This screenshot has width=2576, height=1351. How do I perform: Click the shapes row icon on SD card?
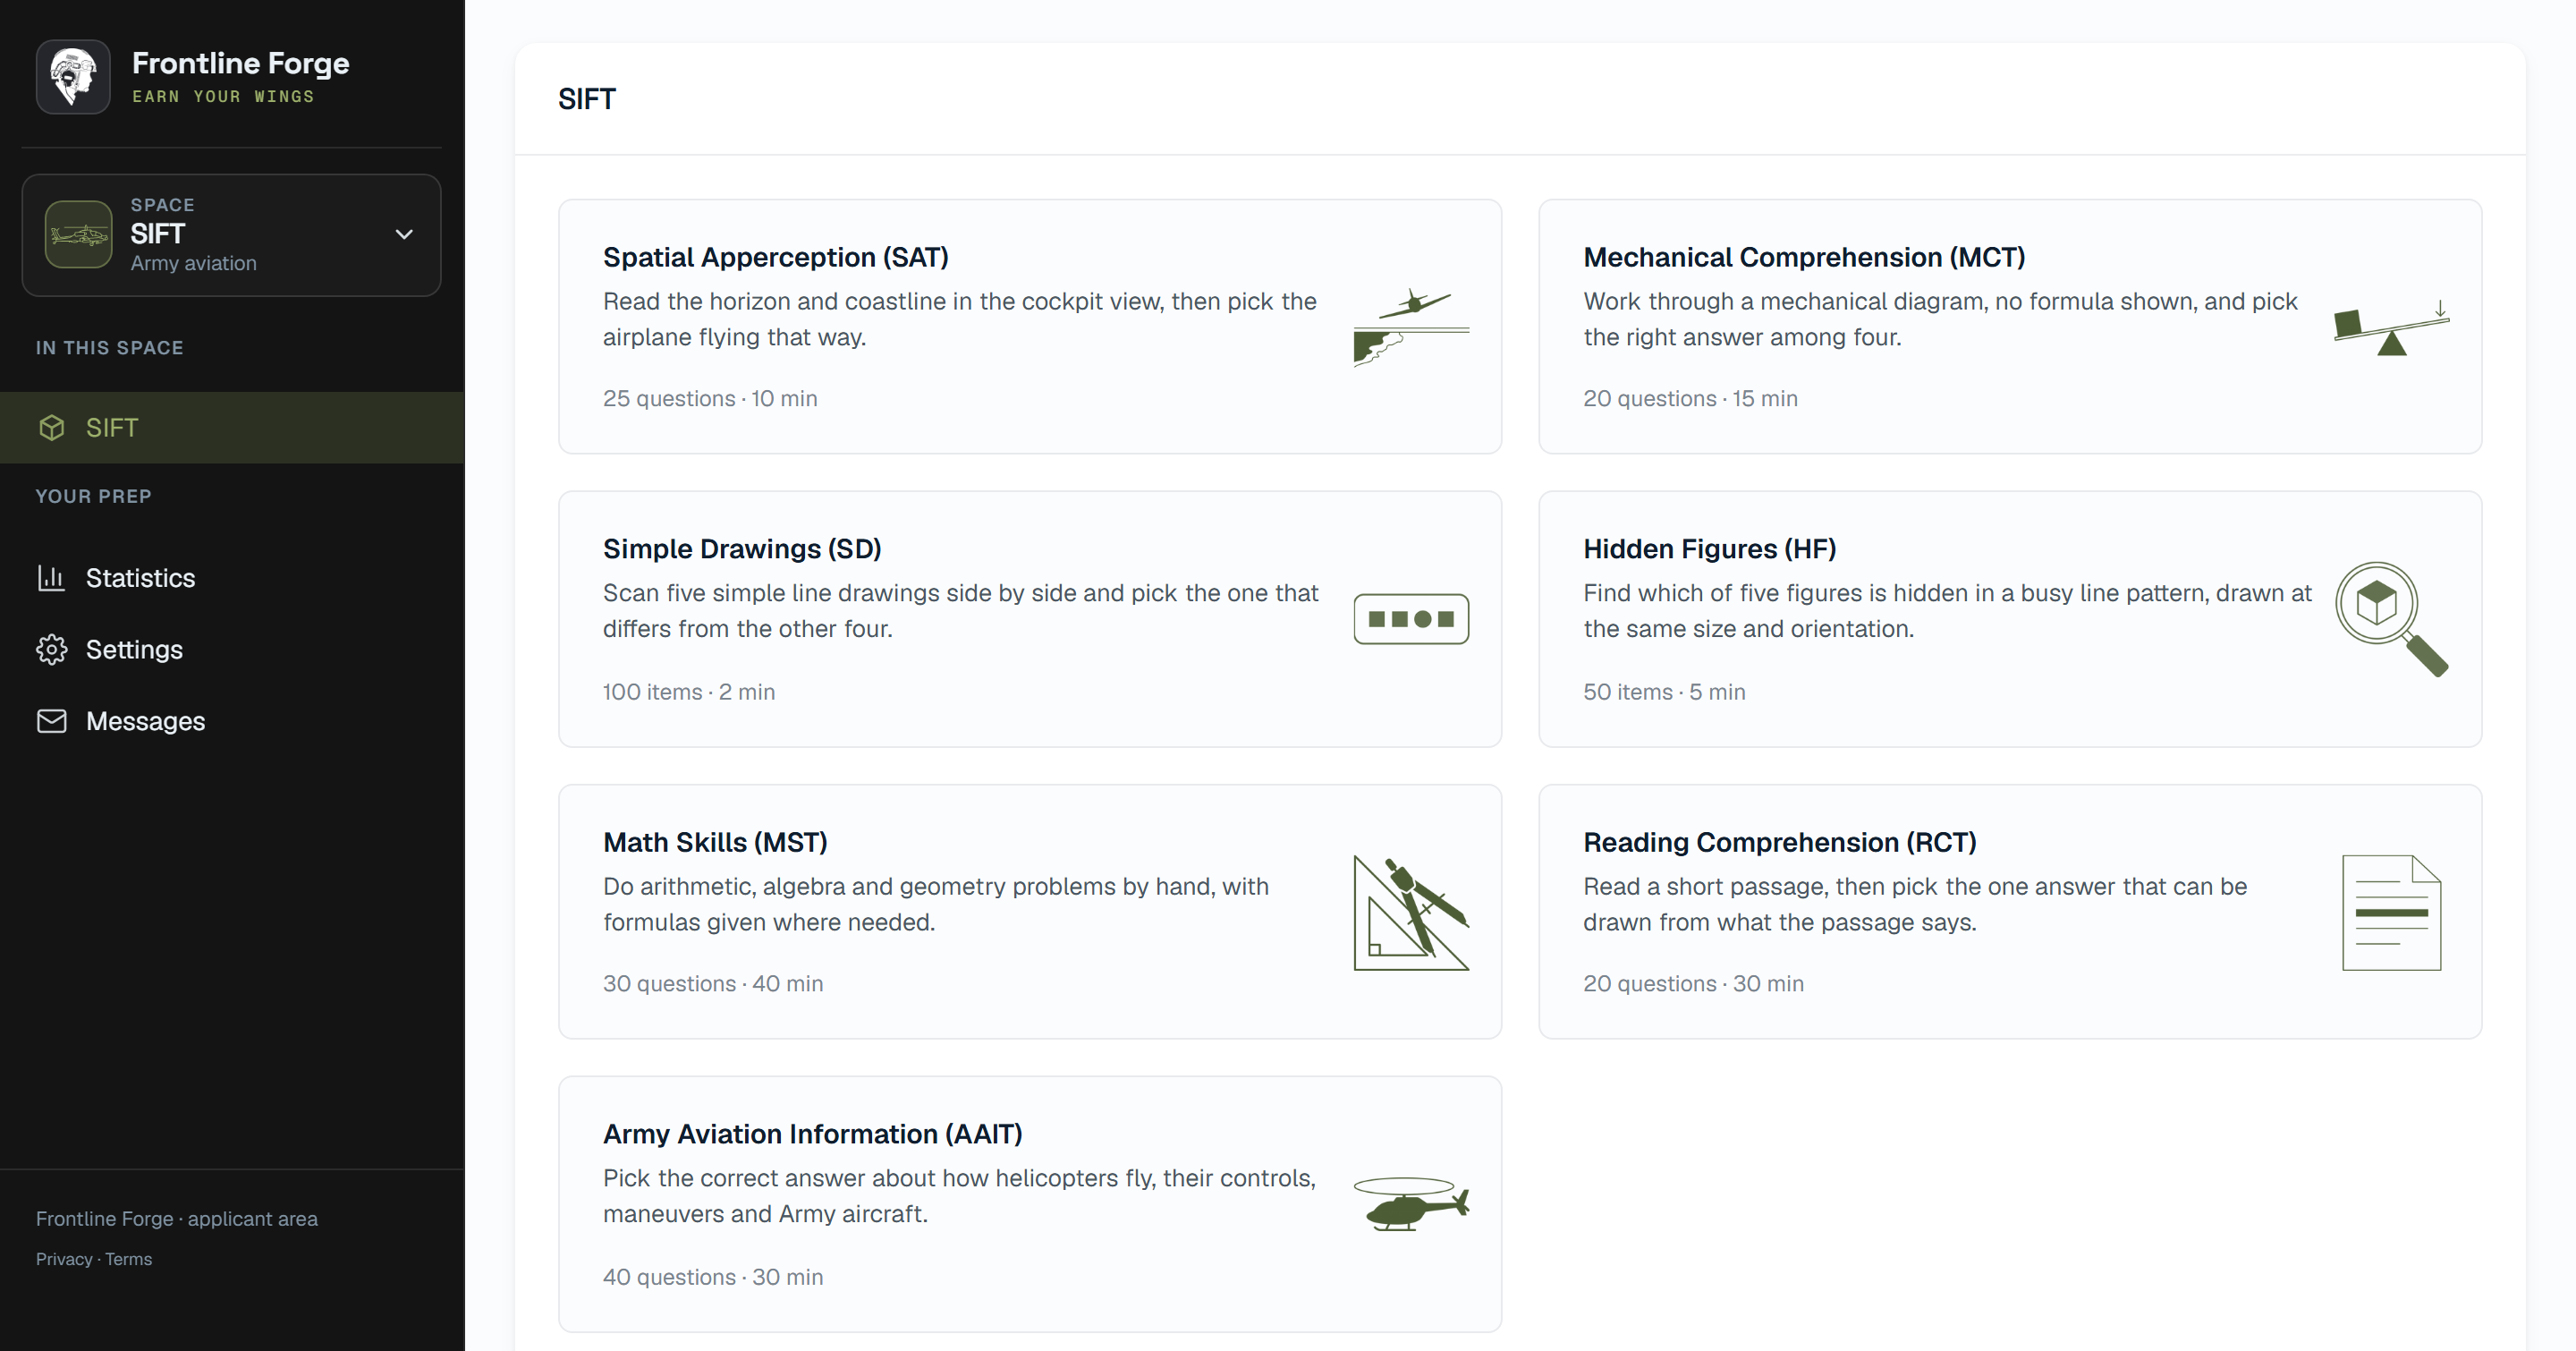click(x=1411, y=619)
